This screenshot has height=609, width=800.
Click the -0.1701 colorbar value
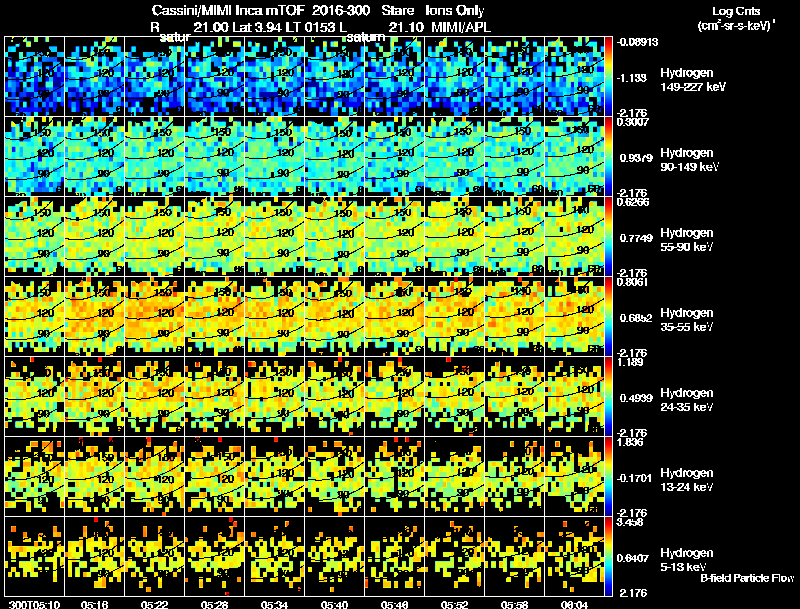click(x=634, y=478)
